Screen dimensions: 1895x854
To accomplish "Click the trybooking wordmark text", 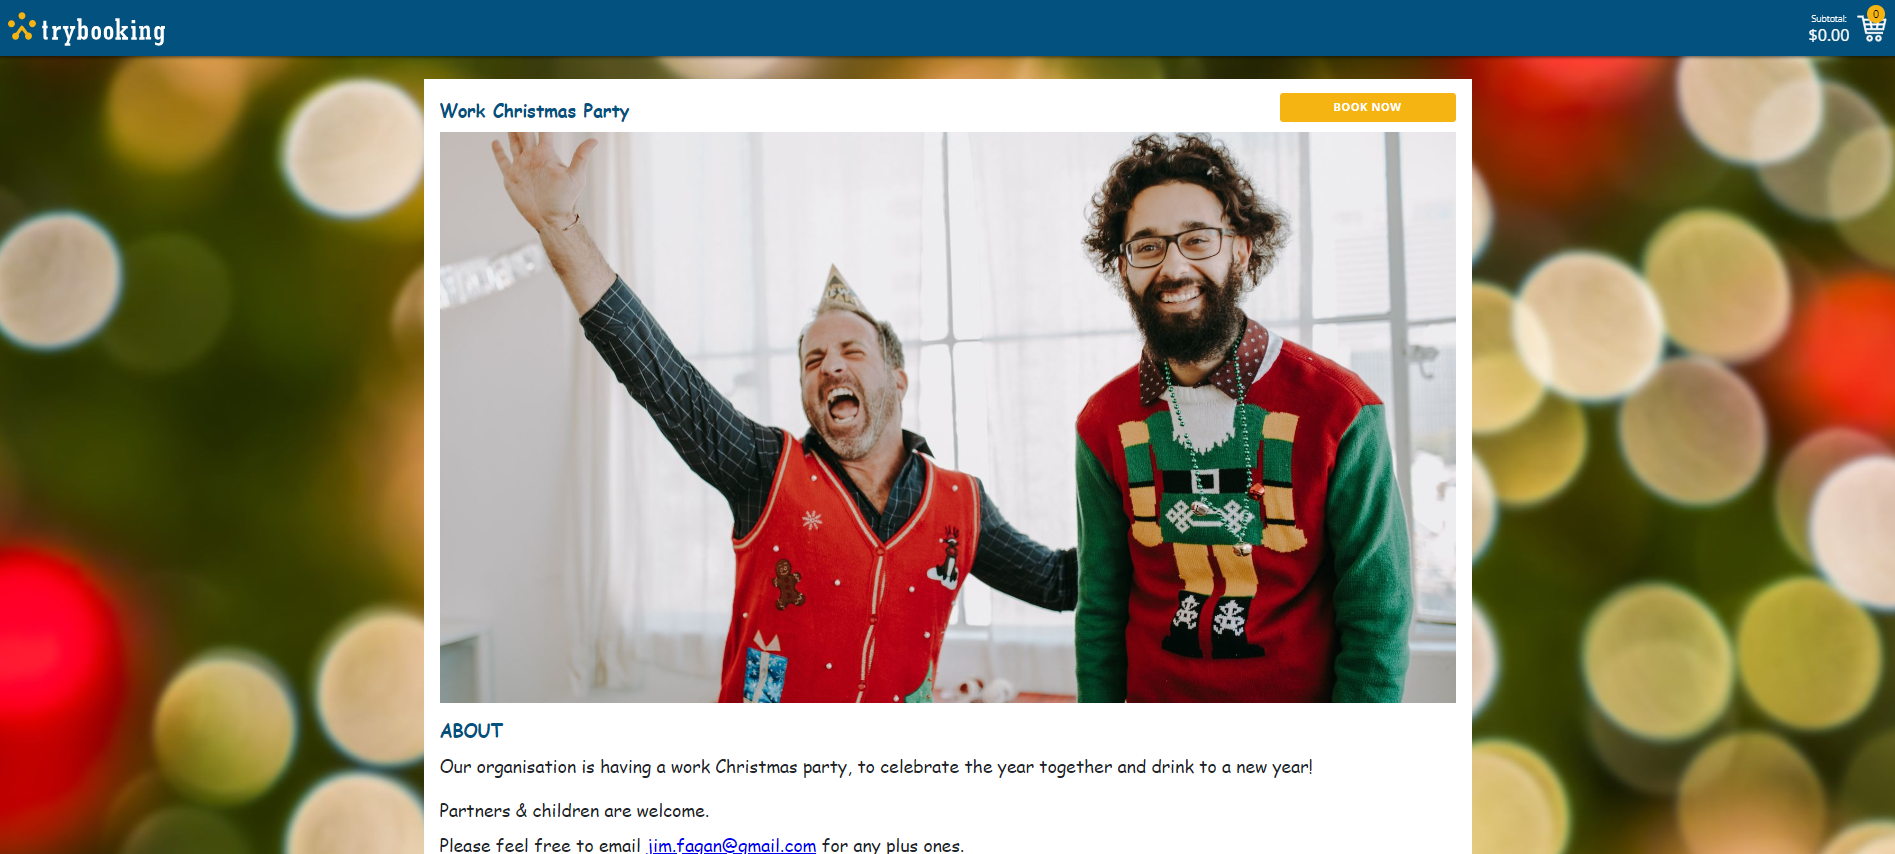I will pyautogui.click(x=103, y=31).
